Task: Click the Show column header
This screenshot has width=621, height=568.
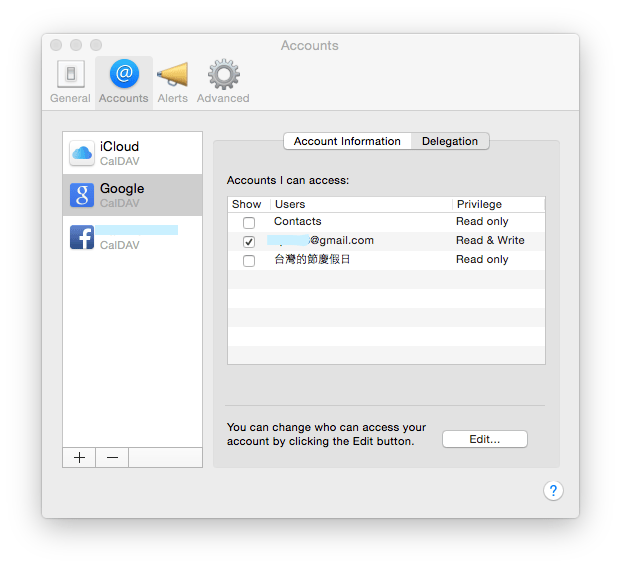Action: (246, 204)
